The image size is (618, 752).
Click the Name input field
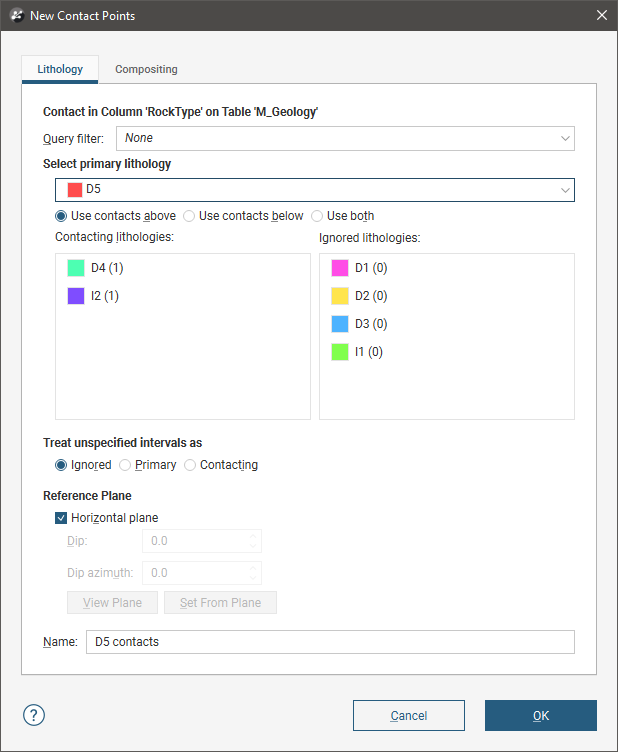[330, 642]
